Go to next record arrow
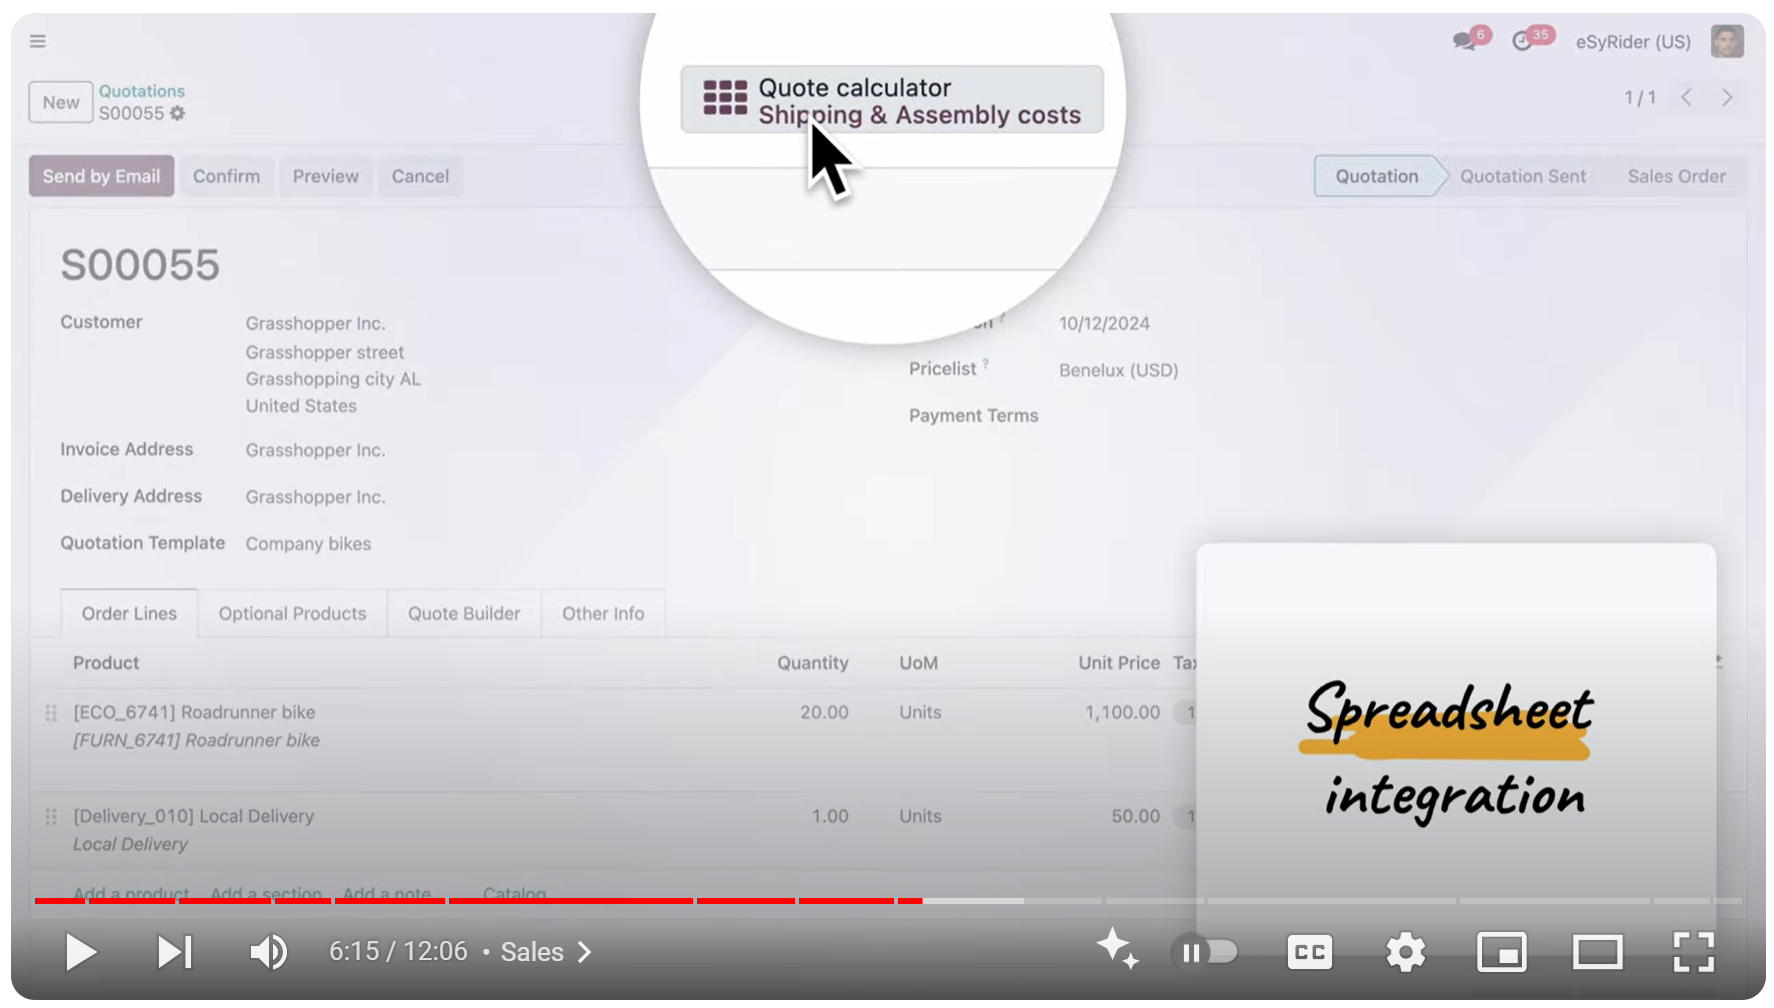This screenshot has width=1774, height=1008. pos(1727,97)
